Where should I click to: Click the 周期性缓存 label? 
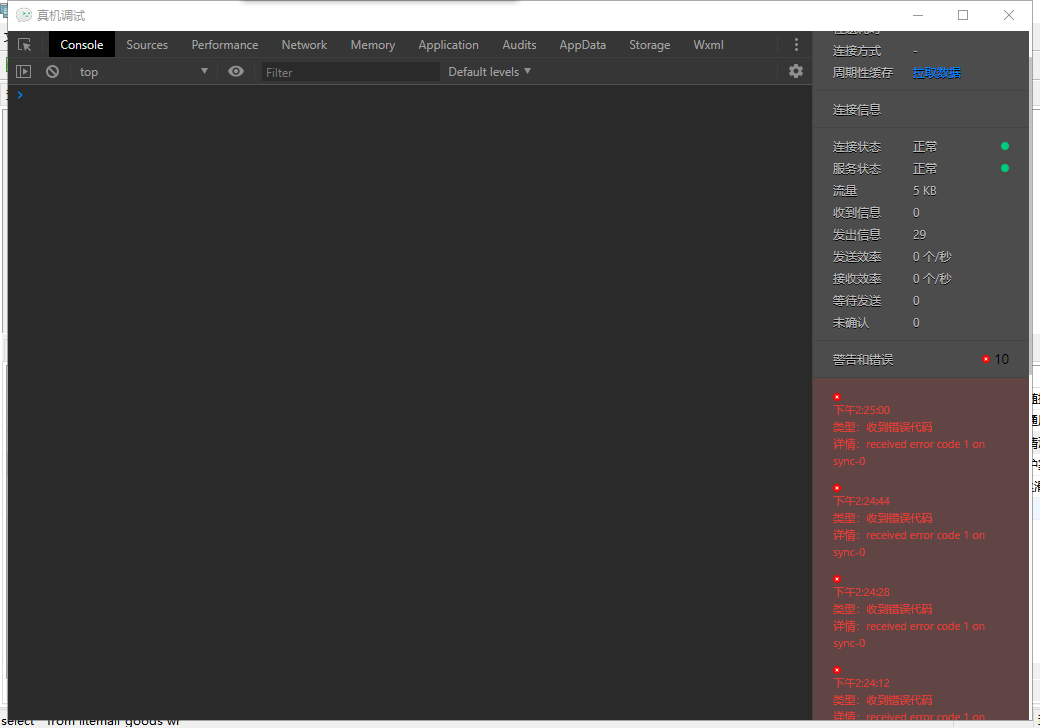(x=863, y=73)
